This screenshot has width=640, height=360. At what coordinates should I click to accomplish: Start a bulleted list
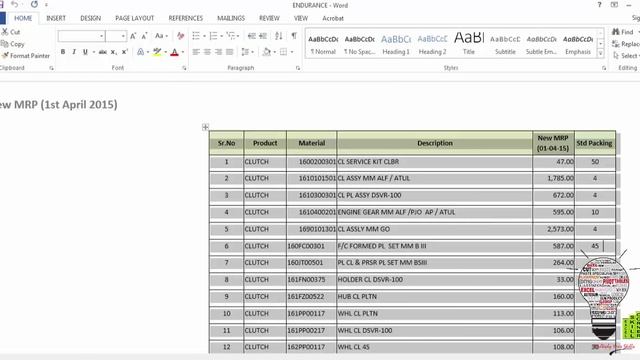[196, 36]
